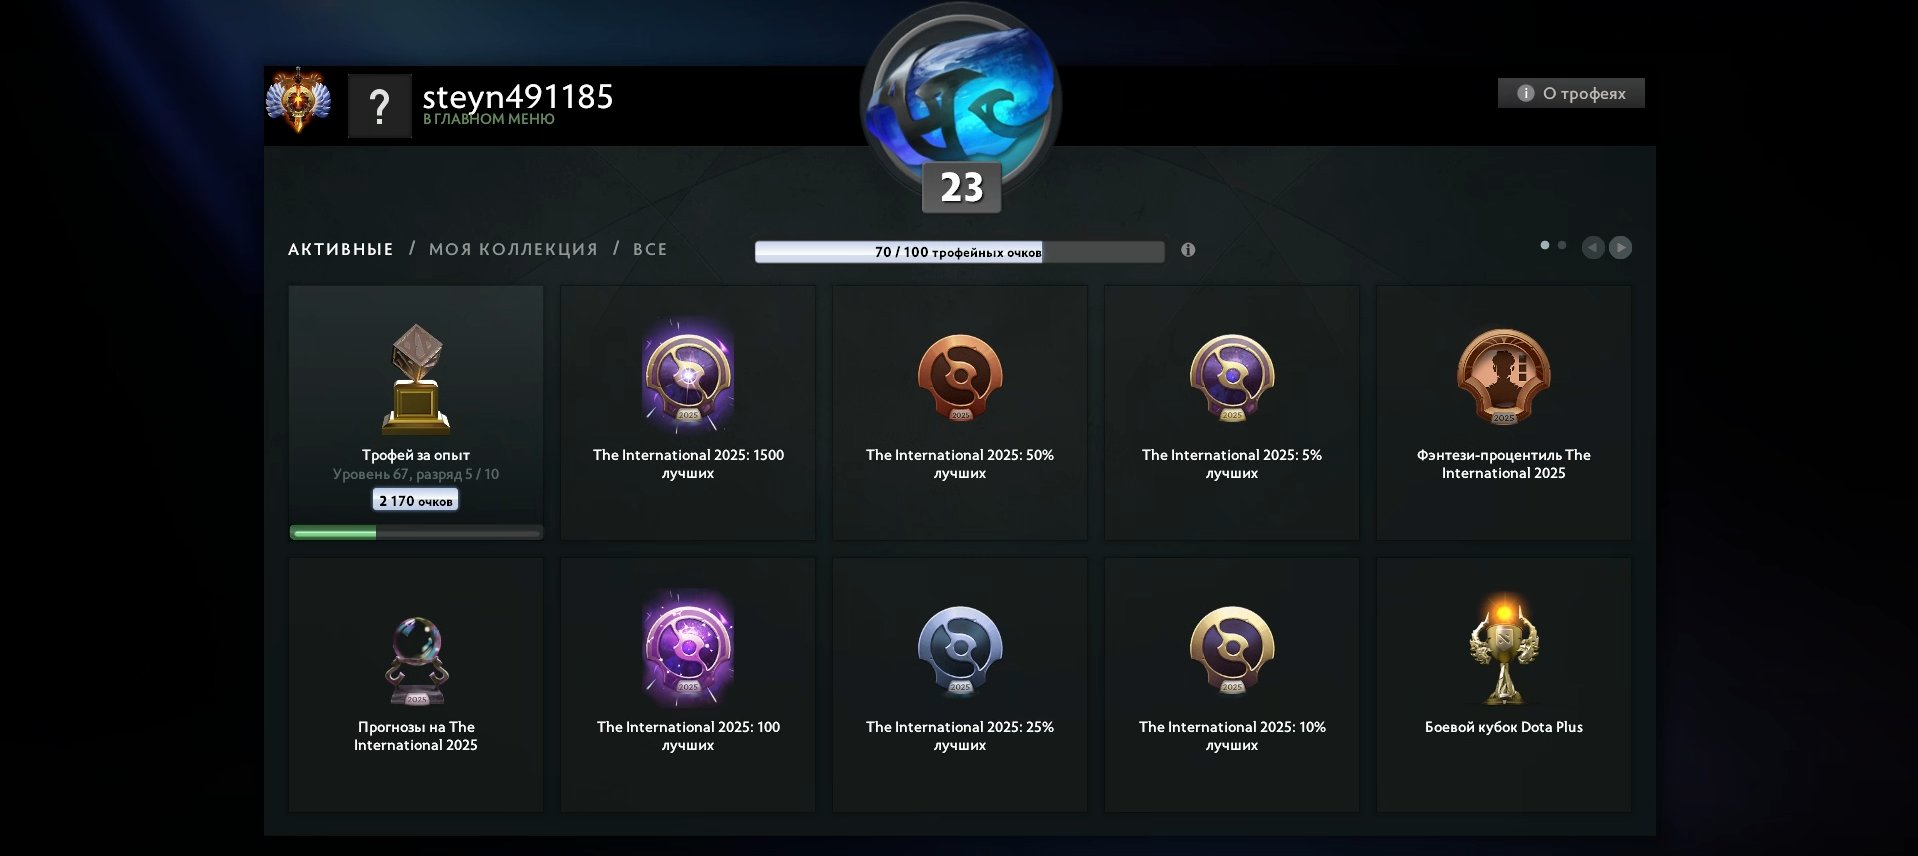Select The International 2025: 5% лучших trophy
This screenshot has width=1918, height=856.
(x=1232, y=413)
